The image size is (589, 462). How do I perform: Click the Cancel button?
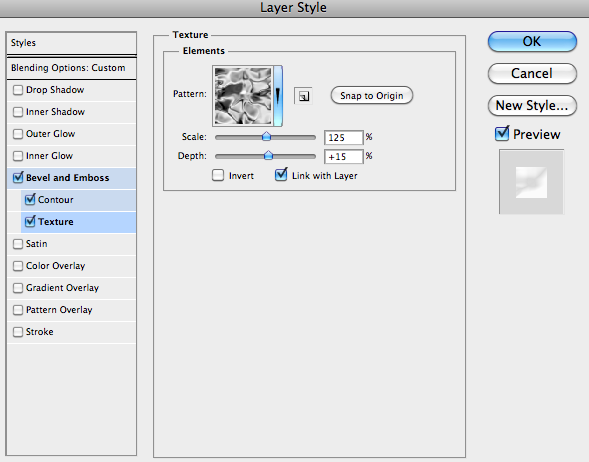[x=532, y=73]
